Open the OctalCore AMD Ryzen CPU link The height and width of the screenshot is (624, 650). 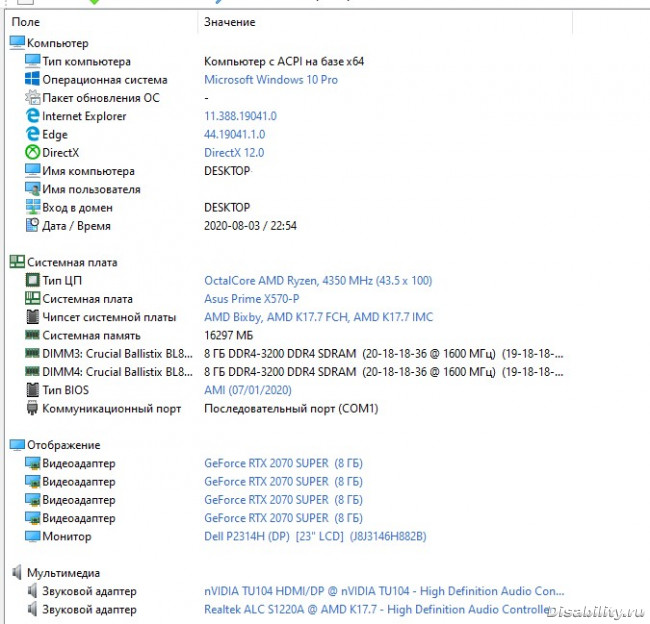coord(318,281)
